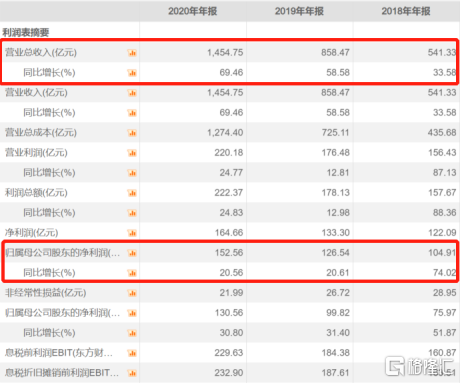460x383 pixels.
Task: Click the 营业总收入(亿元) row label
Action: point(41,53)
